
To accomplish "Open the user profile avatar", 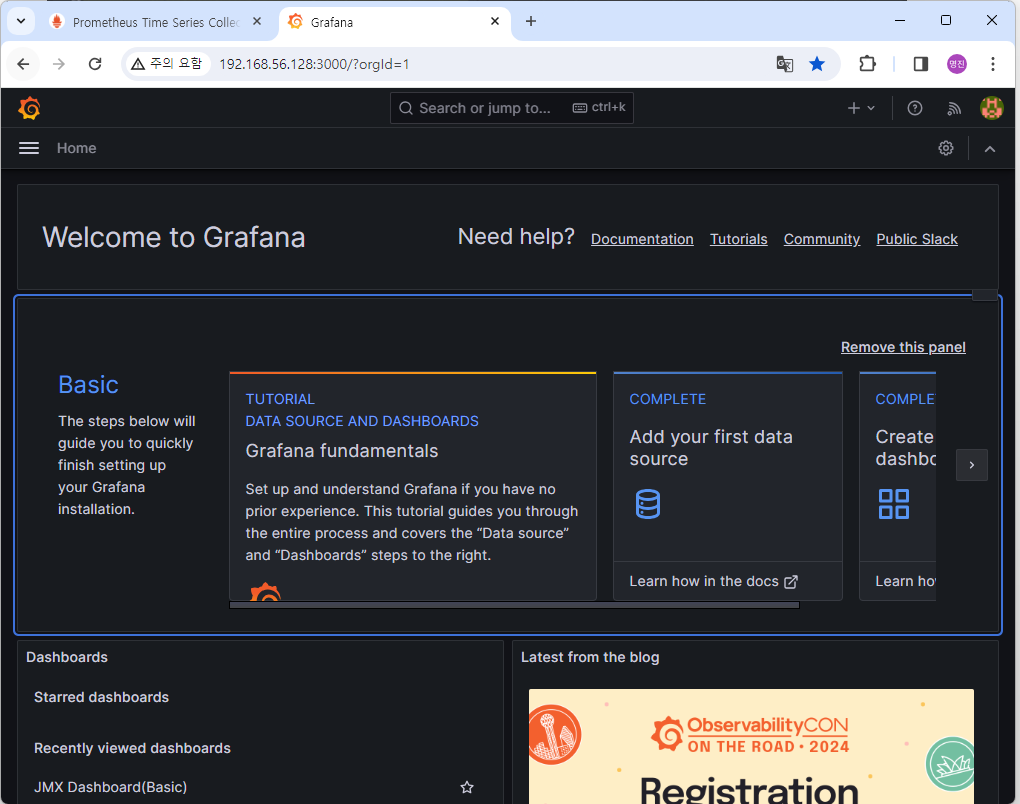I will point(991,108).
